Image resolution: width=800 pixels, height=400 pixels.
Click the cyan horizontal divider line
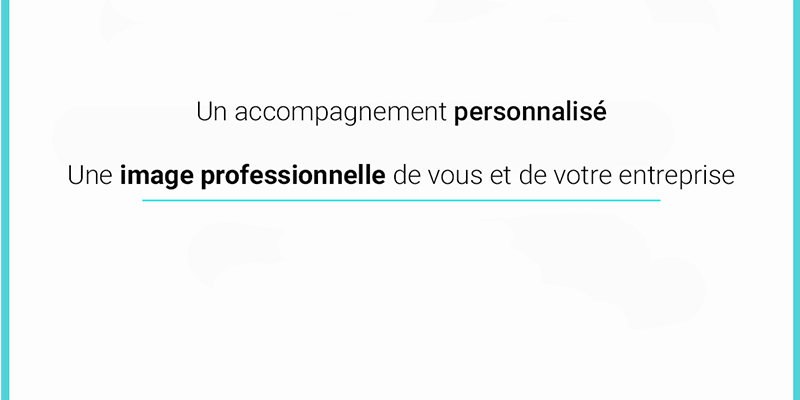[x=401, y=201]
